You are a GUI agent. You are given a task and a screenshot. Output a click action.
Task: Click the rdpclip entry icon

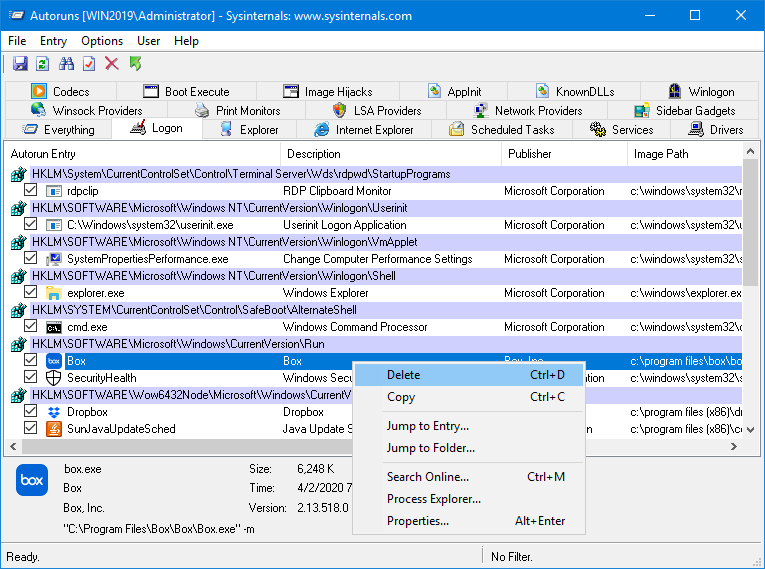[54, 191]
